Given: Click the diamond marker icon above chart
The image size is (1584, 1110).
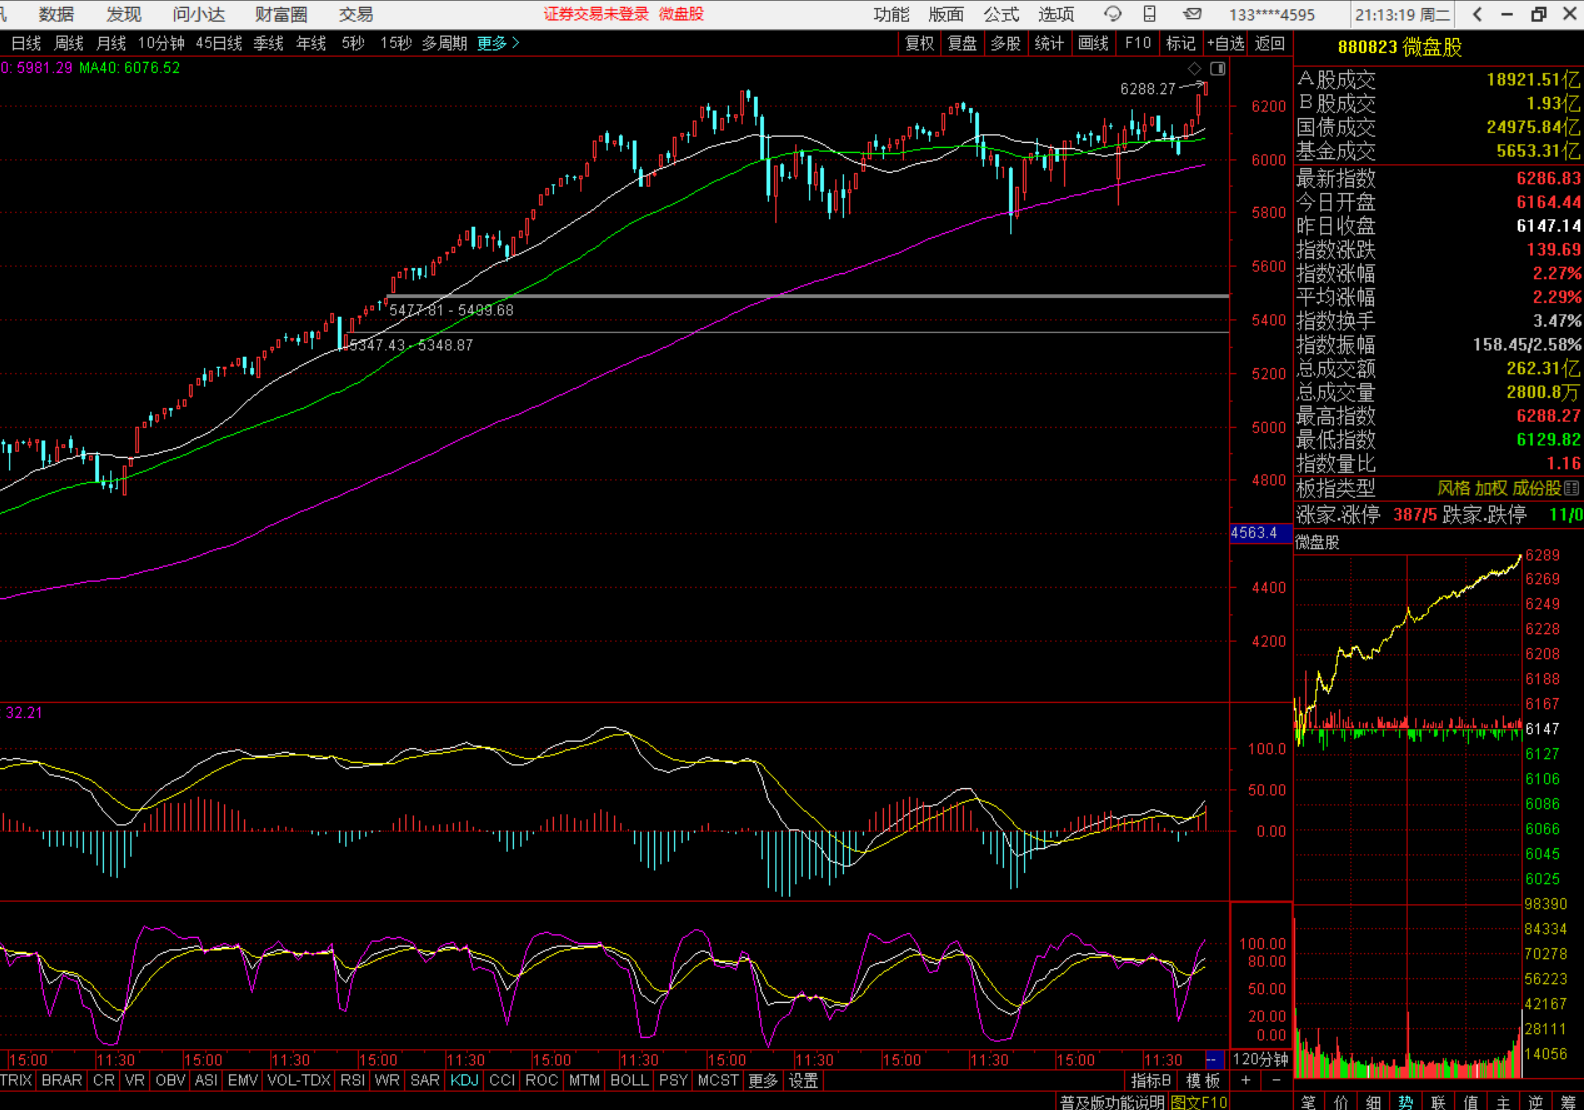Looking at the screenshot, I should (1194, 68).
